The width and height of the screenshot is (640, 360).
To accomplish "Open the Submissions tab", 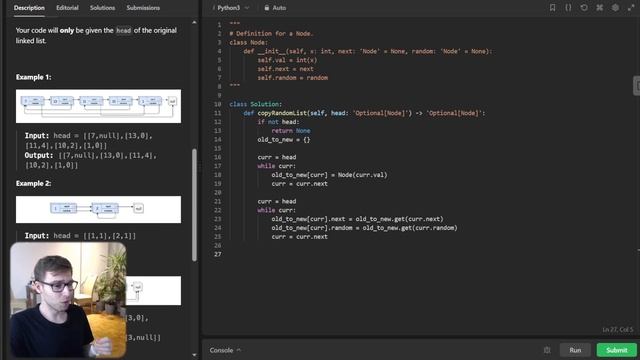I will click(x=143, y=8).
